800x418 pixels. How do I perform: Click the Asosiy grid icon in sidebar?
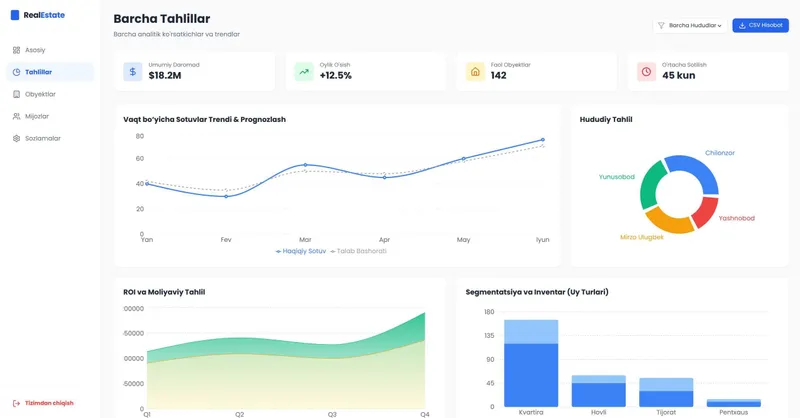(x=16, y=50)
